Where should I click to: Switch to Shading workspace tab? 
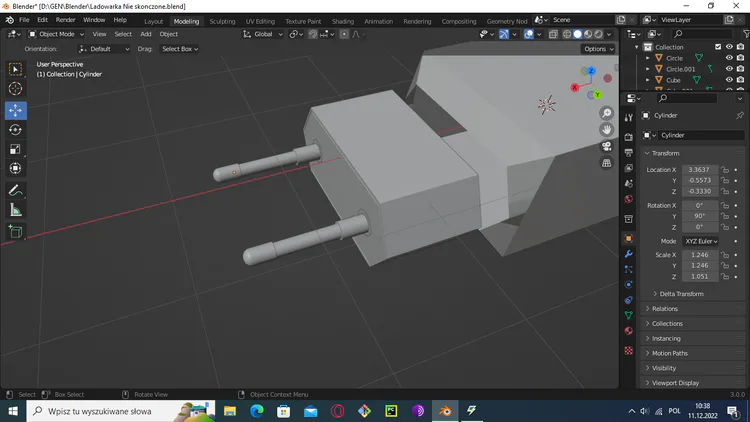tap(343, 21)
